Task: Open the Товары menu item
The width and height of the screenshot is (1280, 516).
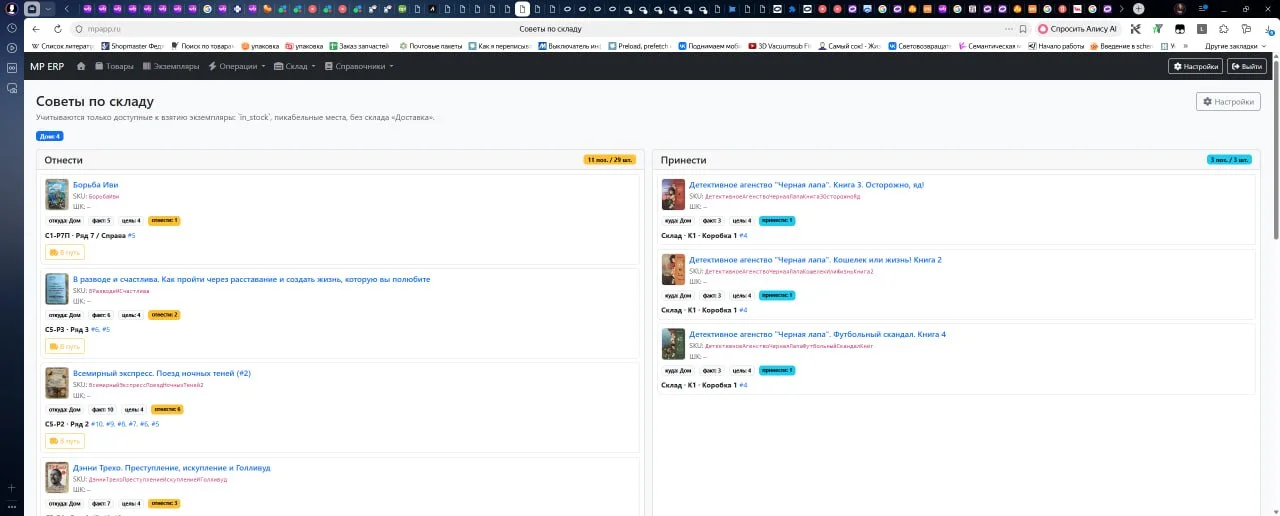Action: [x=114, y=66]
